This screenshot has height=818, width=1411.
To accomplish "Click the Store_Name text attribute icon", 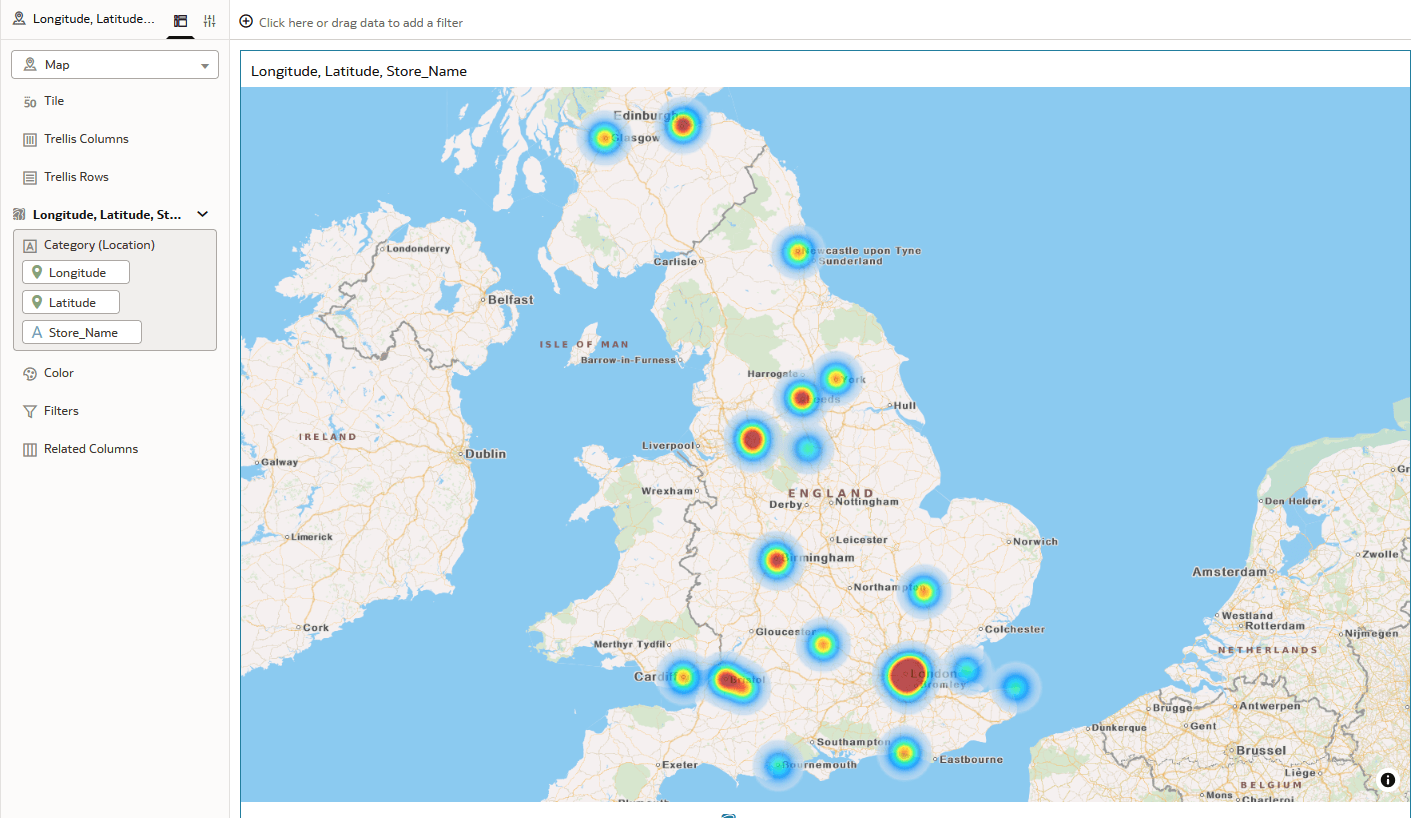I will pos(37,333).
